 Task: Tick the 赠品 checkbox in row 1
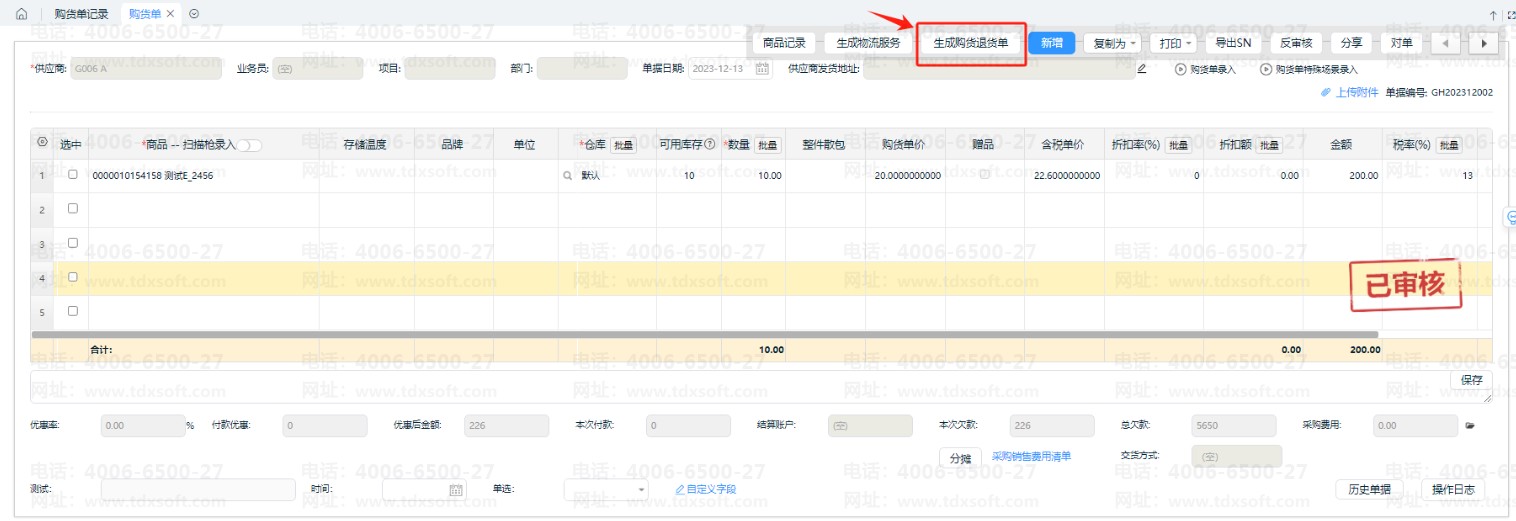(984, 175)
